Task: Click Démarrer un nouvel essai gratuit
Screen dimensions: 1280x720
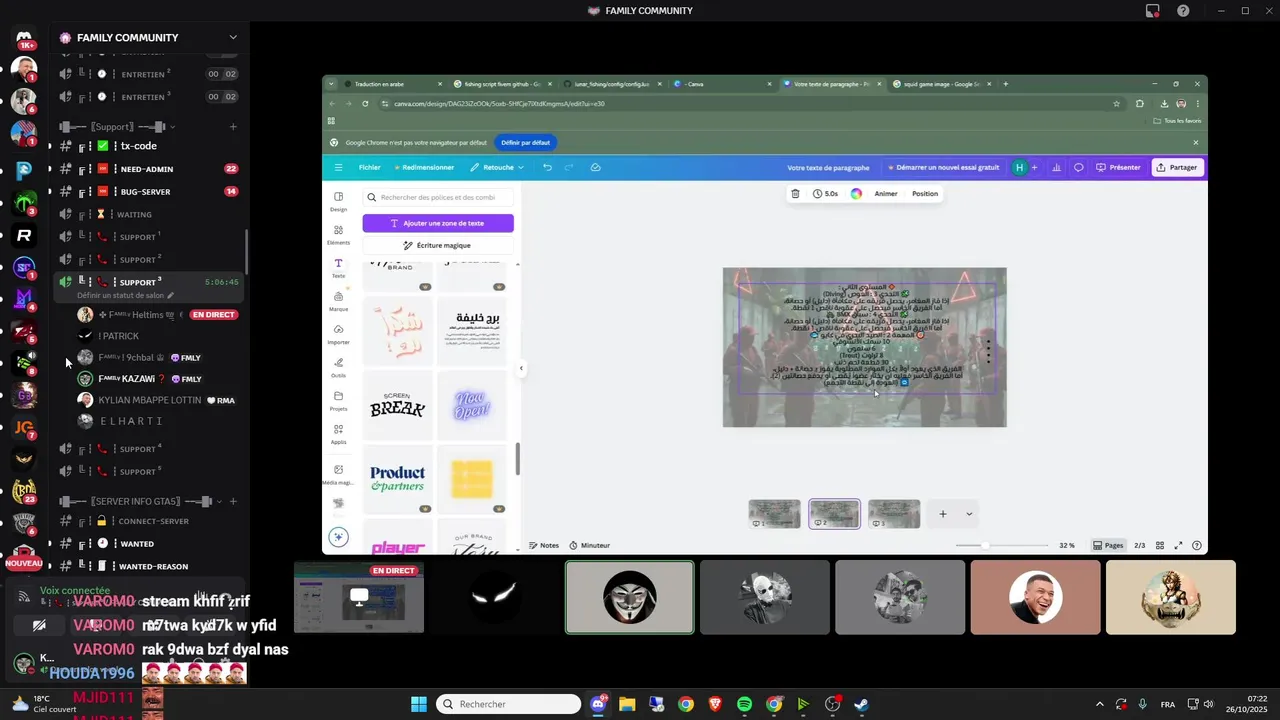Action: click(x=943, y=167)
